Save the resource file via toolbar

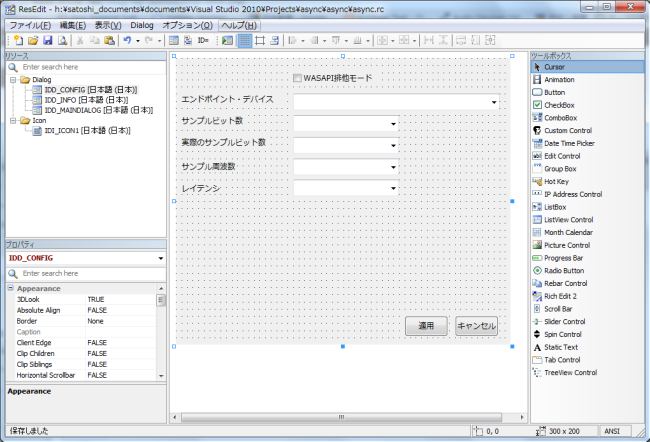[47, 40]
